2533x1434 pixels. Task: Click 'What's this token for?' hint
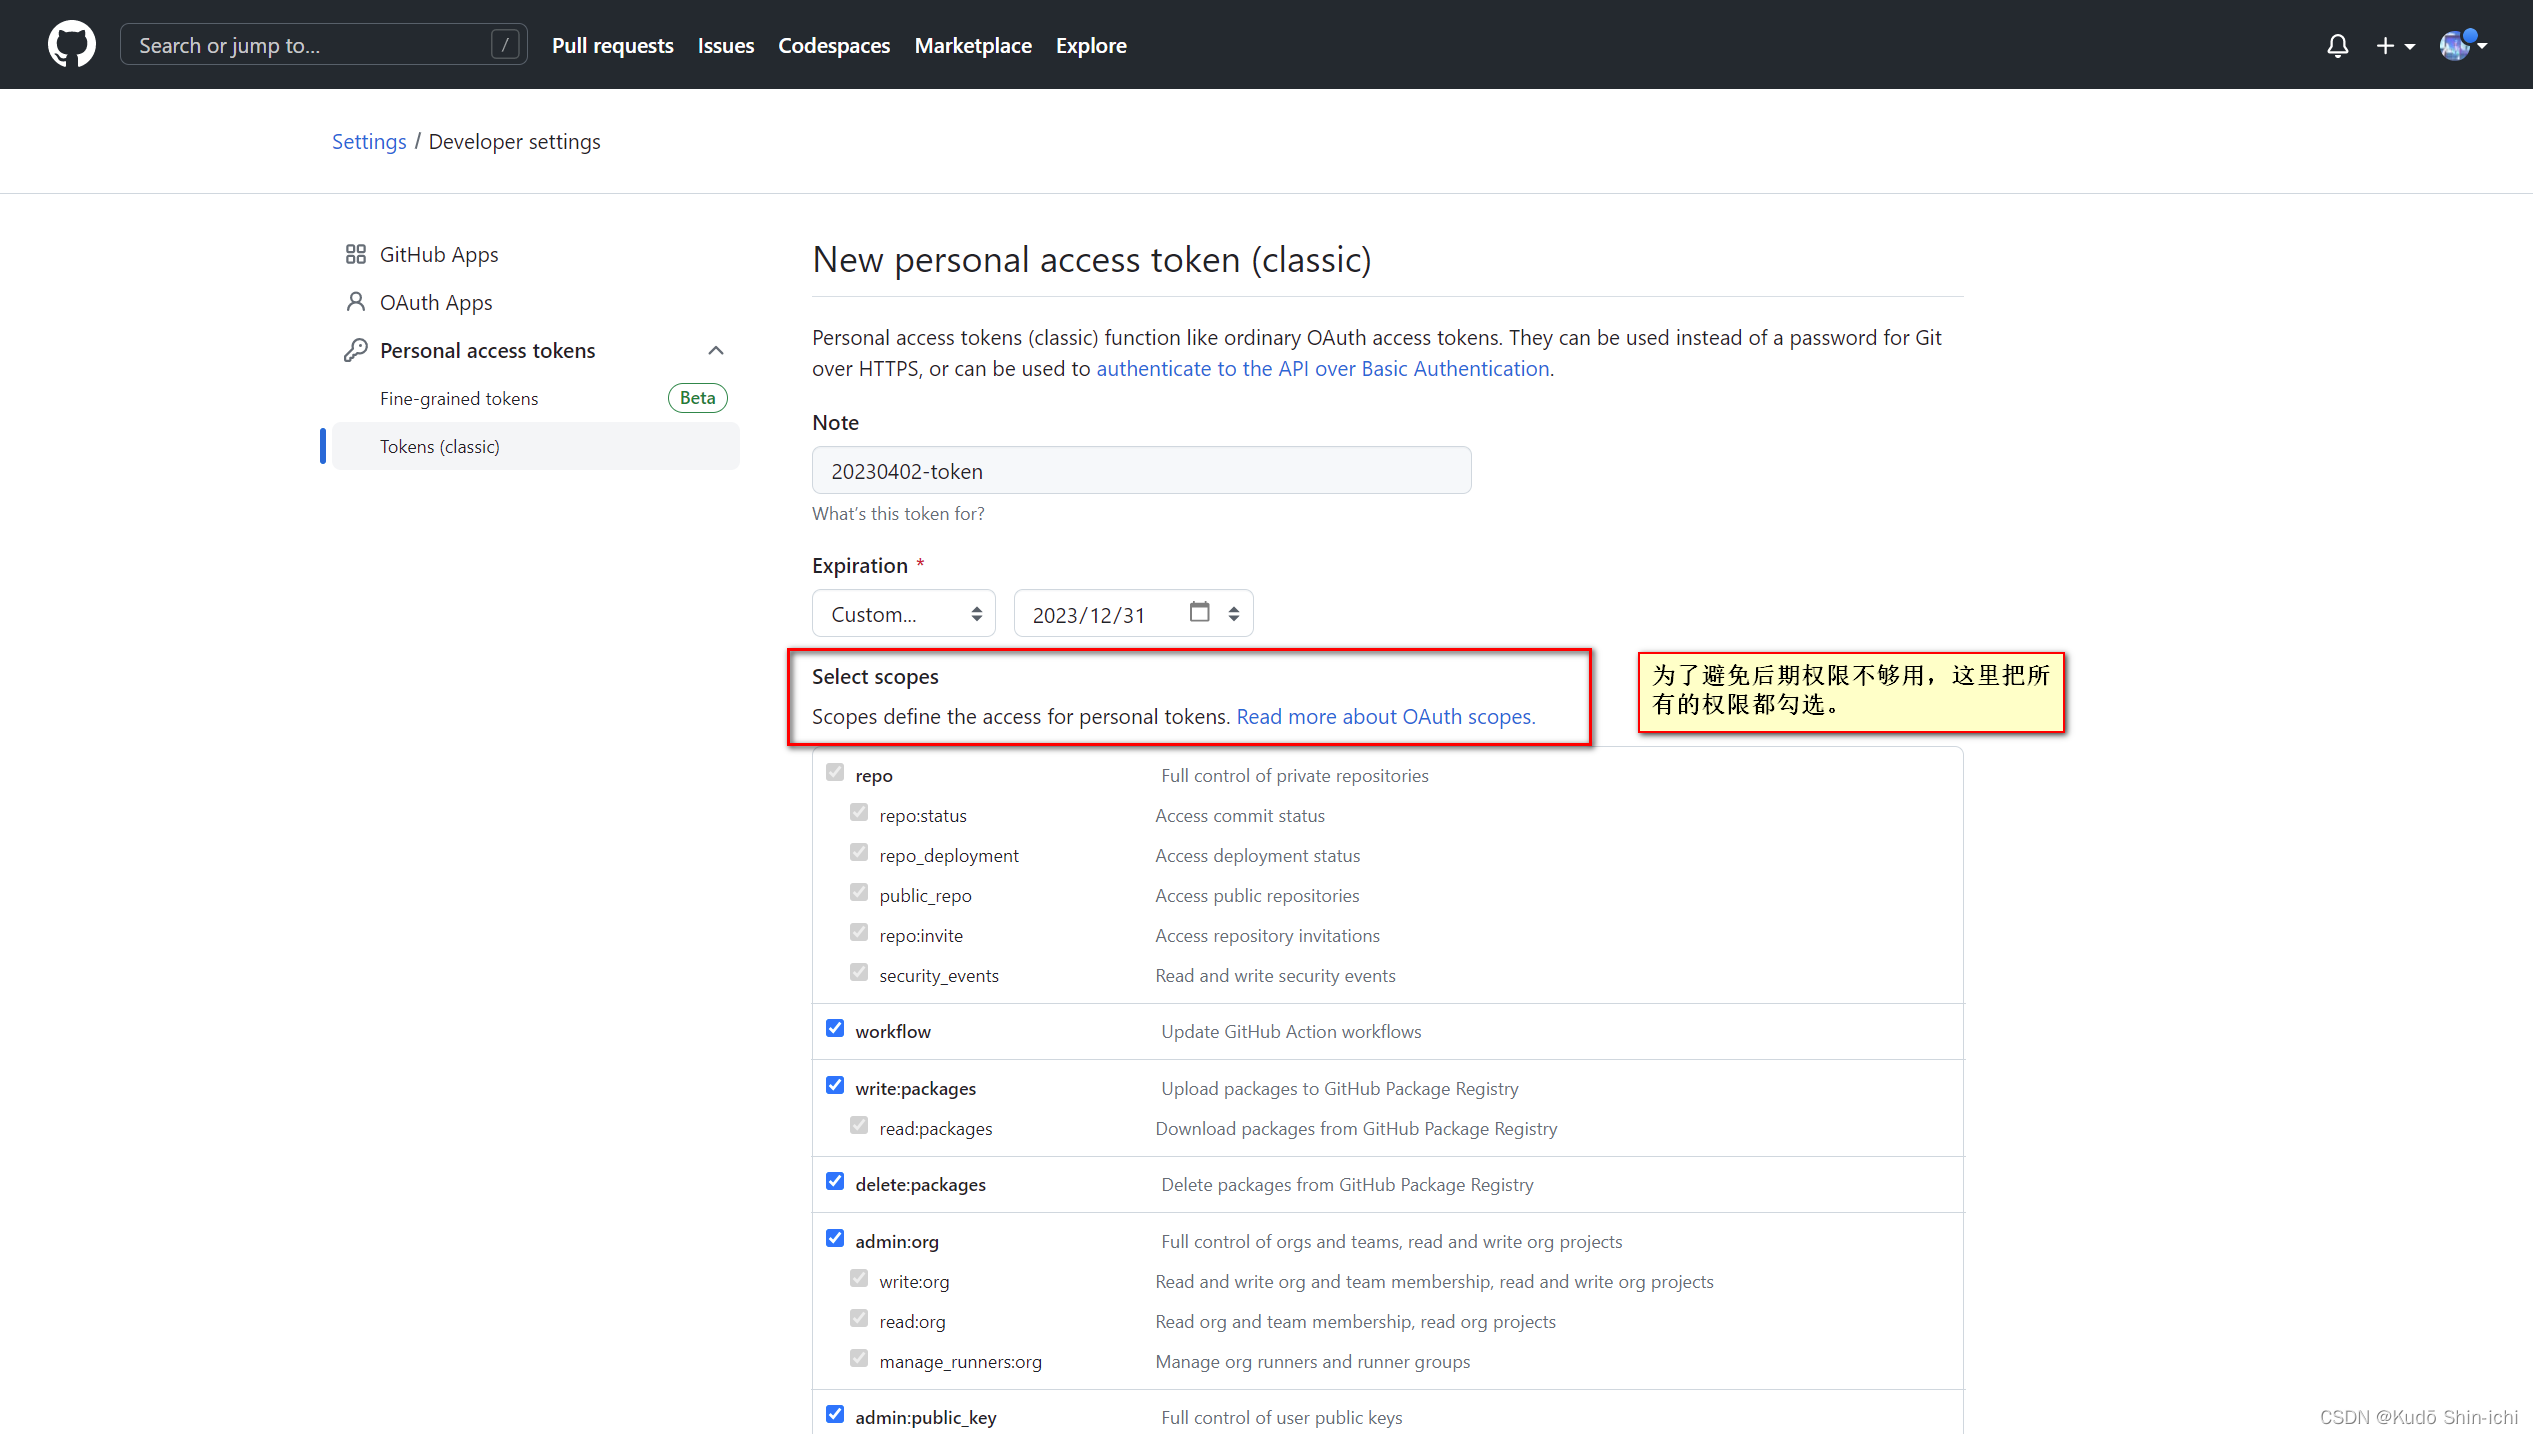[x=898, y=513]
